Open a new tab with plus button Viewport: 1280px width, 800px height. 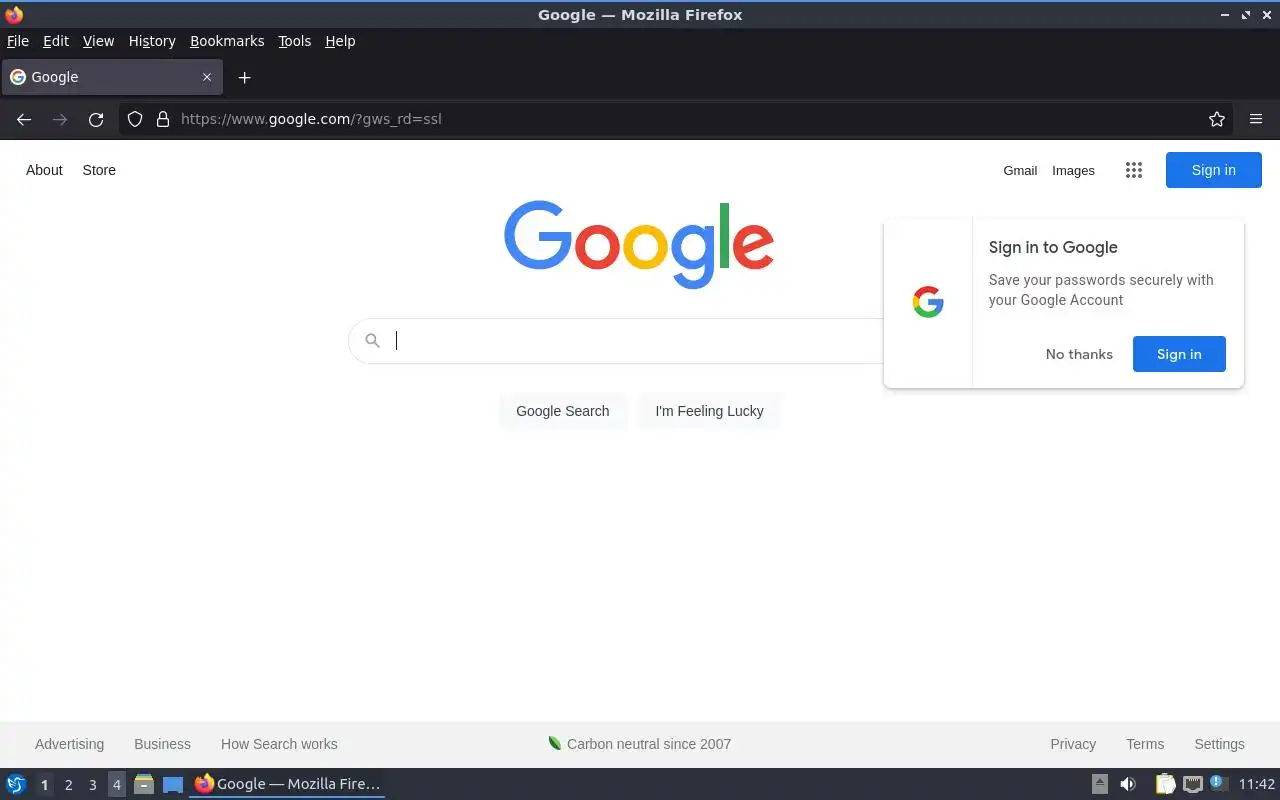(x=244, y=77)
